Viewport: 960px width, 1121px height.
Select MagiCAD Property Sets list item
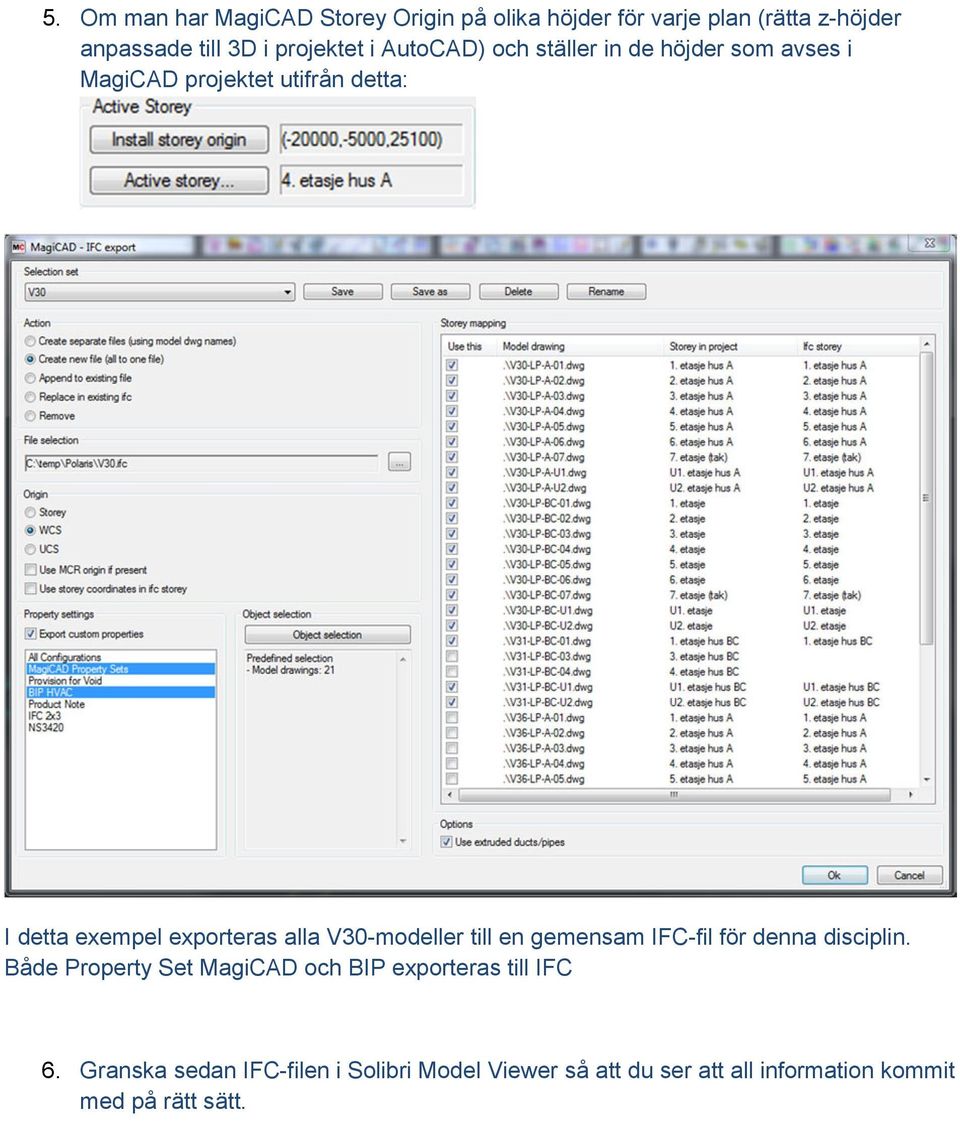[121, 668]
